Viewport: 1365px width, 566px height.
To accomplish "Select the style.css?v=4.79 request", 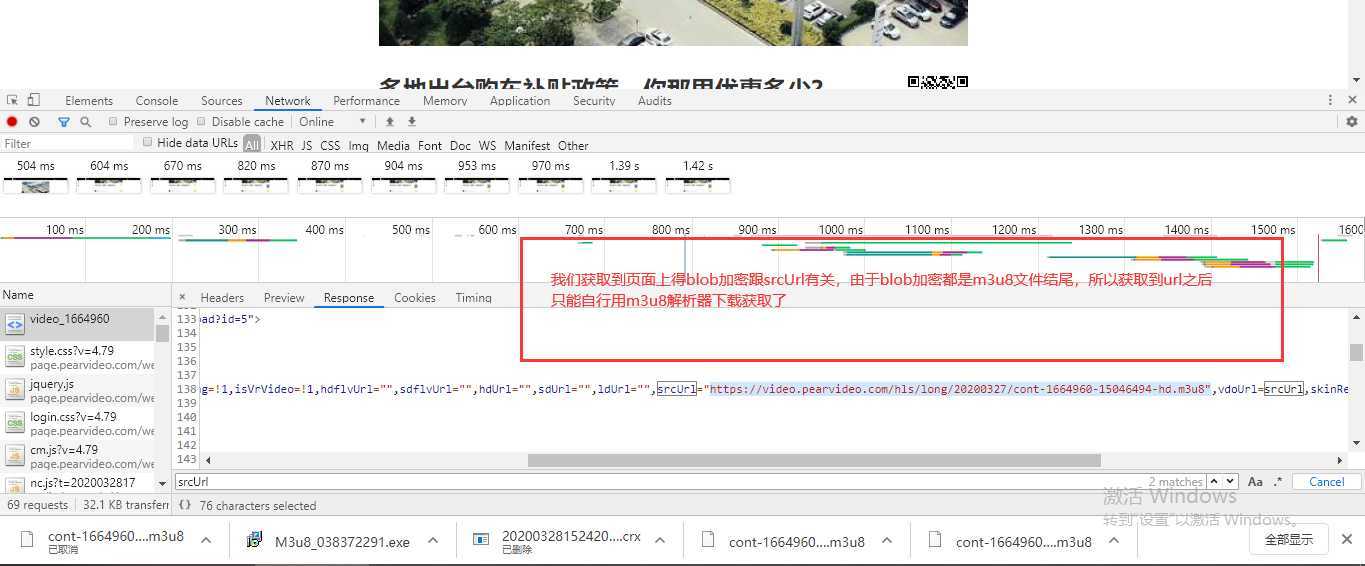I will coord(78,357).
